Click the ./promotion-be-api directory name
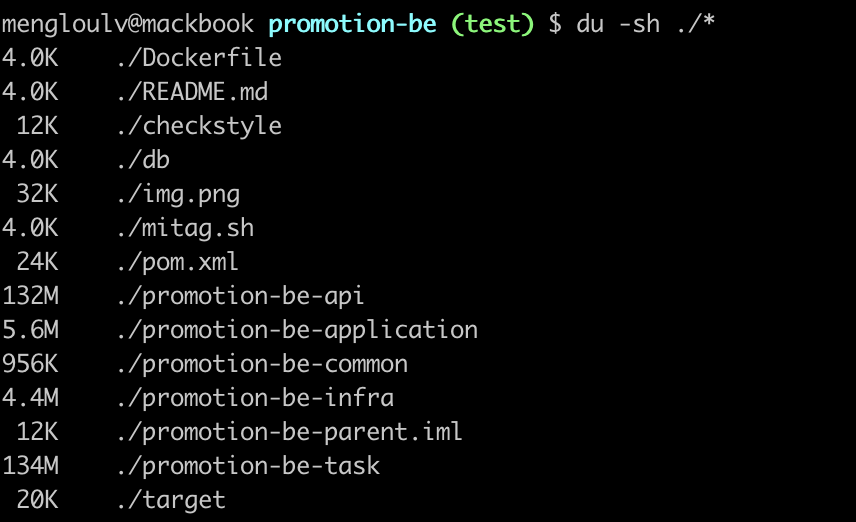 click(240, 296)
